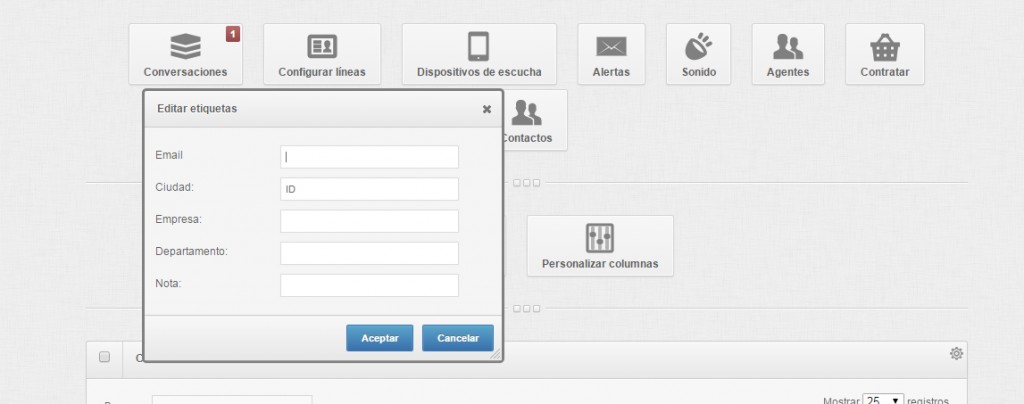1024x404 pixels.
Task: Open Sonido settings
Action: (x=699, y=54)
